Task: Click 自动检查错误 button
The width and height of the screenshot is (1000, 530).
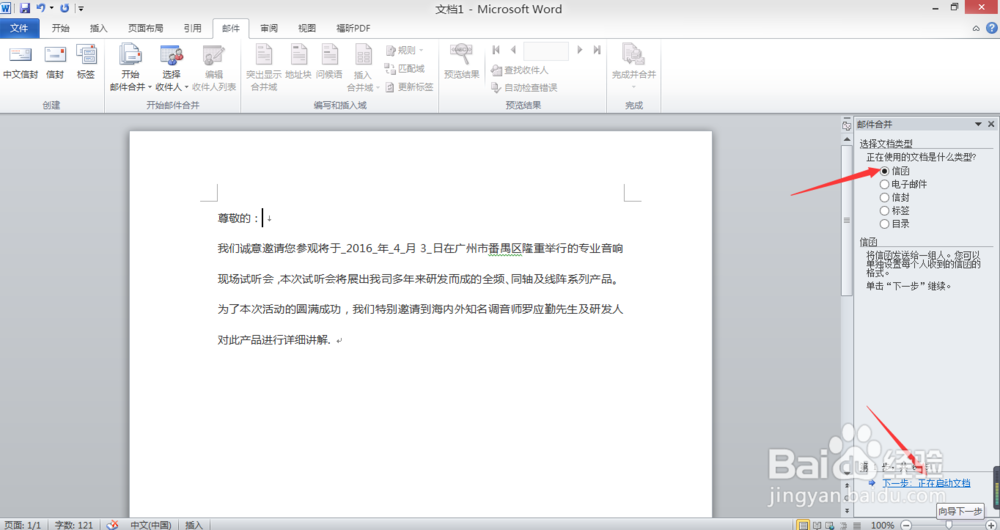Action: pos(524,87)
